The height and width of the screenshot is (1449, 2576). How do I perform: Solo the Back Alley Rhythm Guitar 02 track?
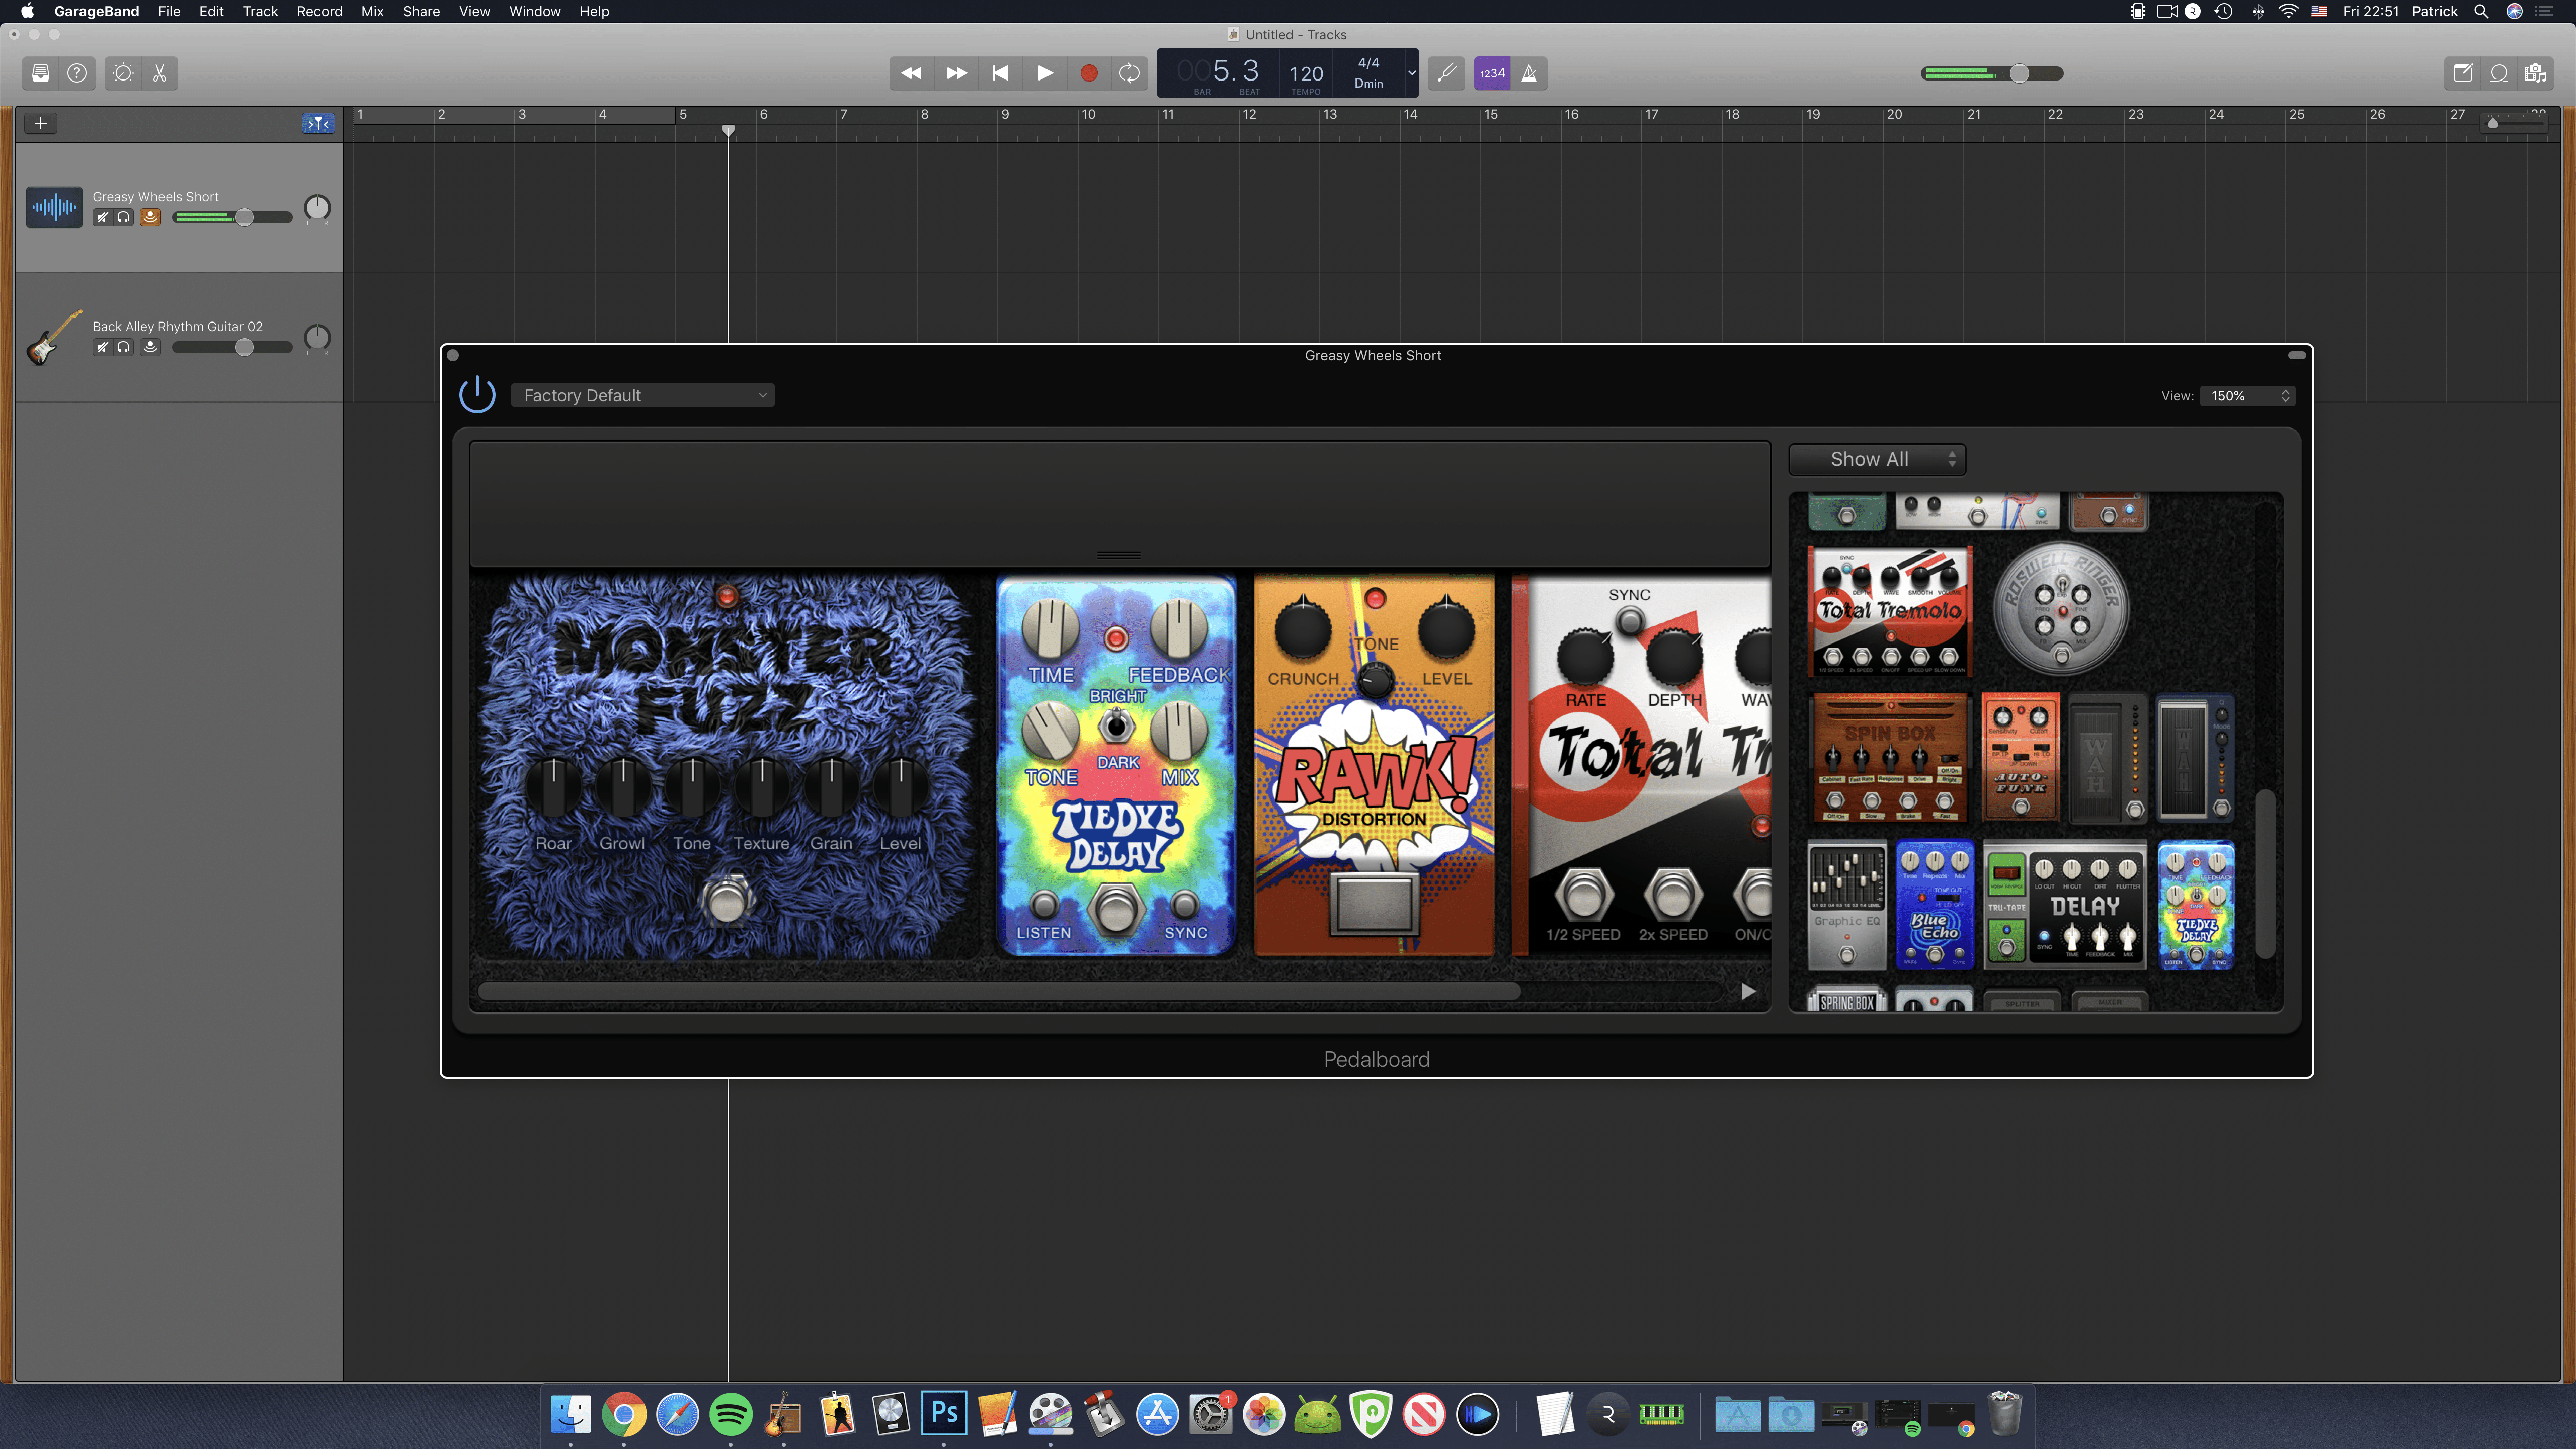click(x=124, y=347)
